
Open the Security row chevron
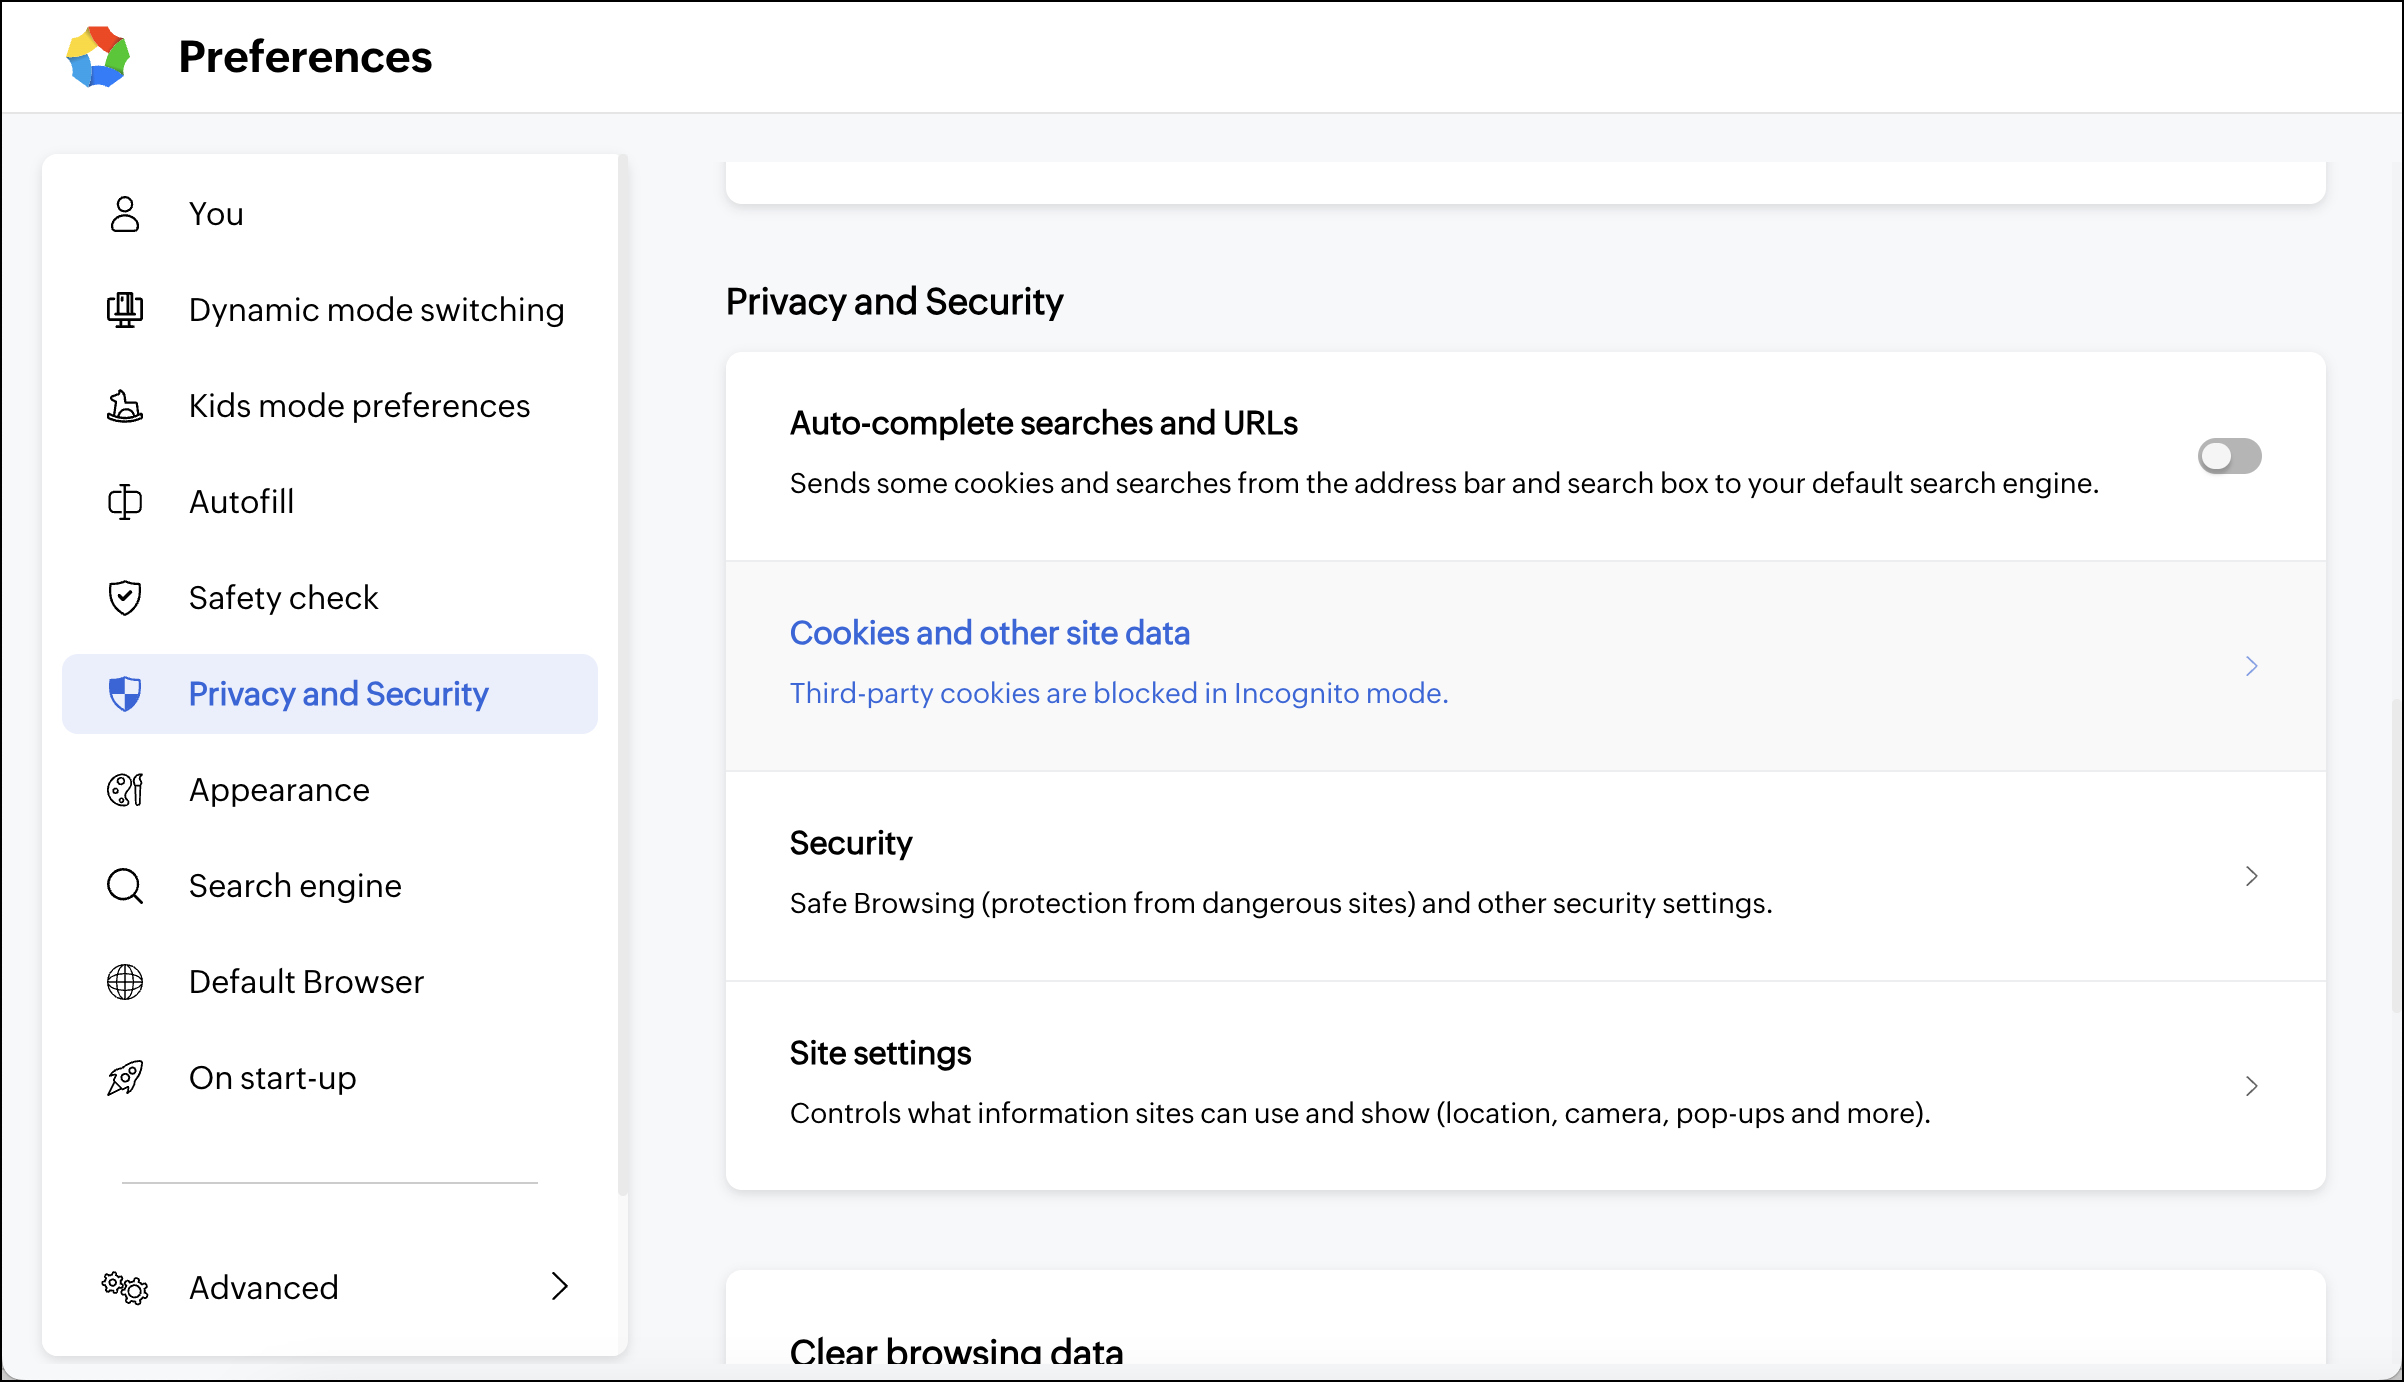2252,876
